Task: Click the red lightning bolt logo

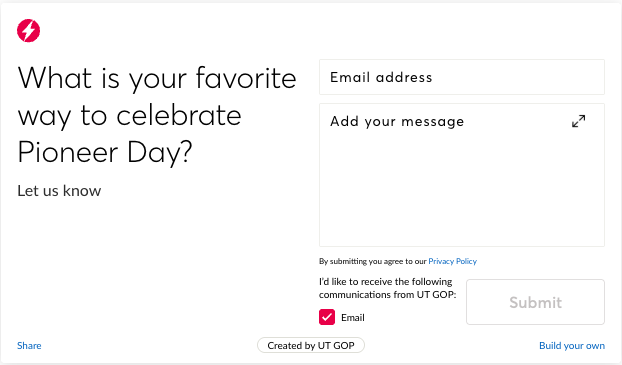Action: point(29,31)
